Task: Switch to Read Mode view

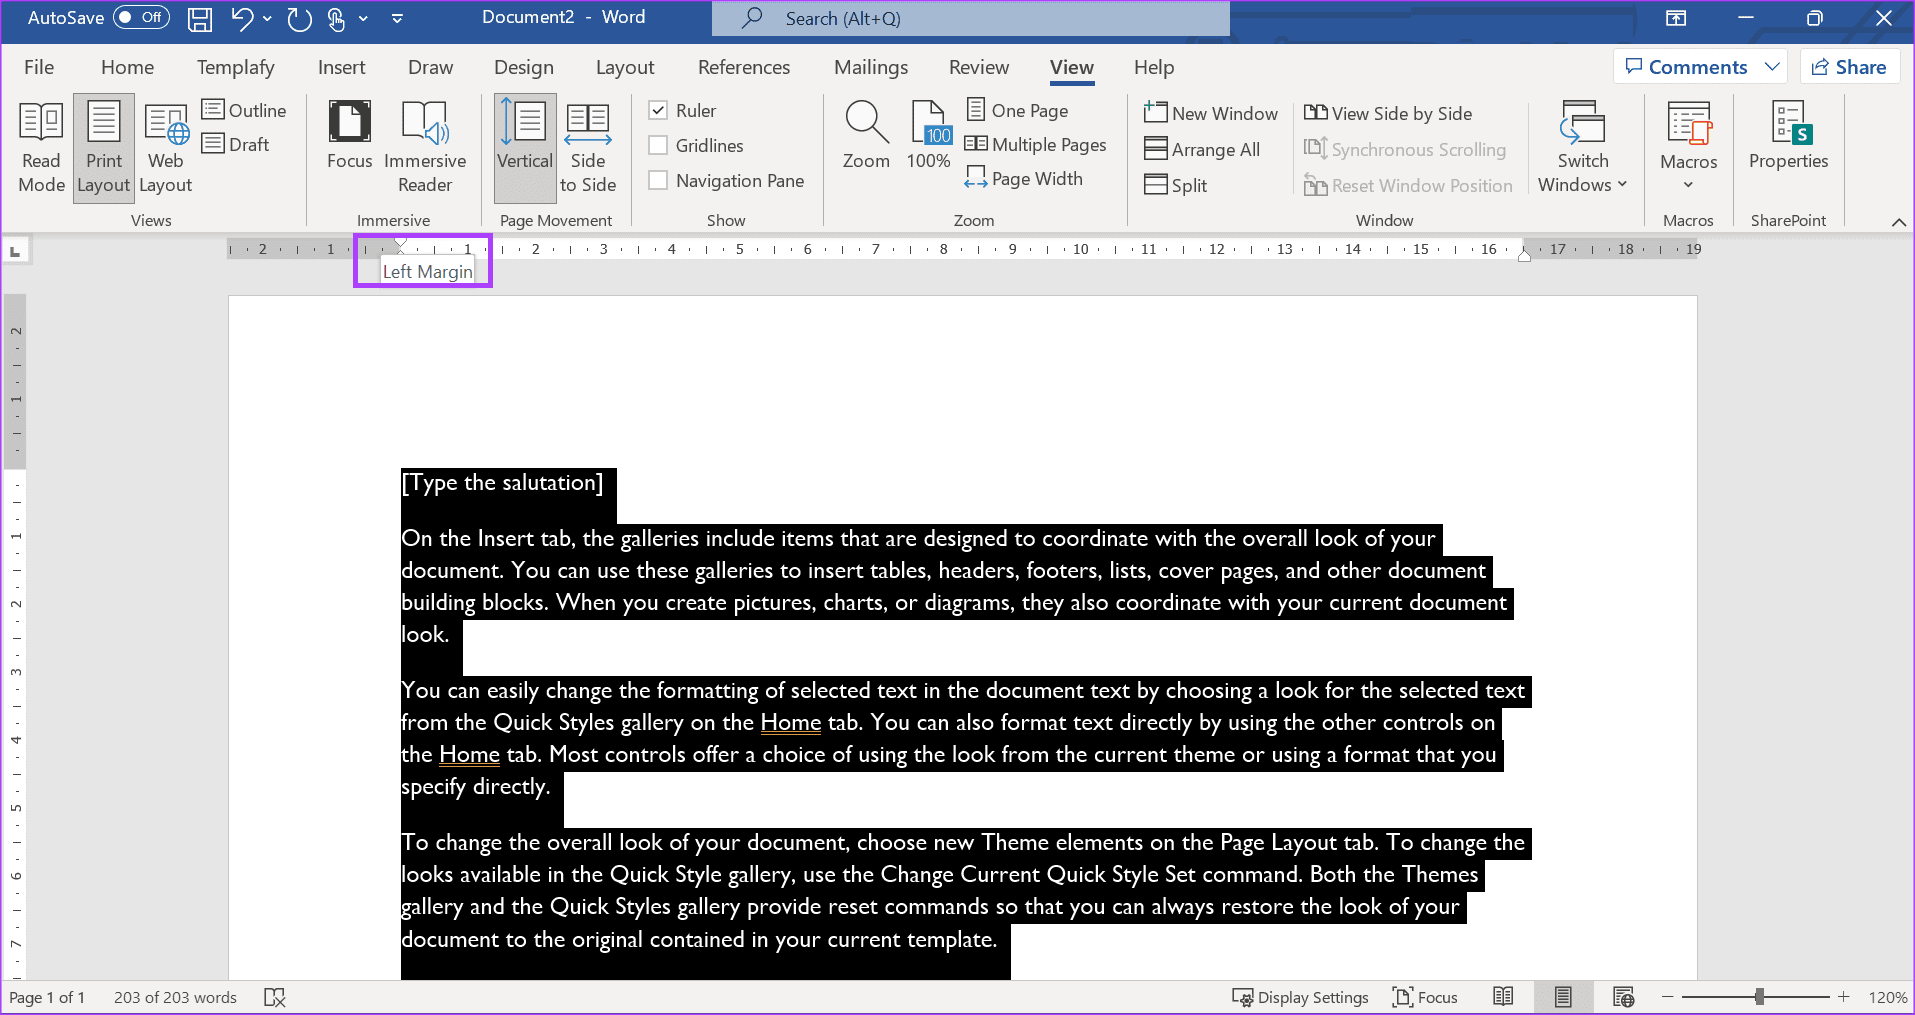Action: tap(42, 148)
